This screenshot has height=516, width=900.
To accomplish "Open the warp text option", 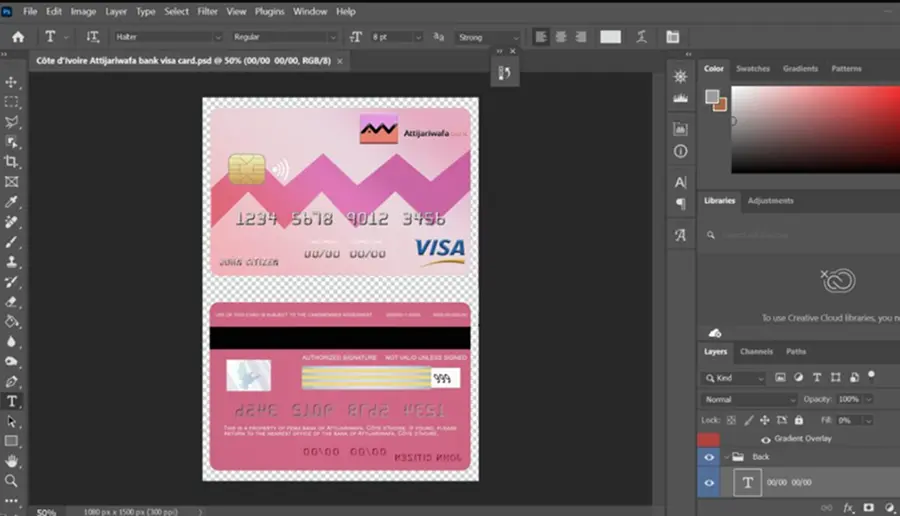I will pos(641,37).
